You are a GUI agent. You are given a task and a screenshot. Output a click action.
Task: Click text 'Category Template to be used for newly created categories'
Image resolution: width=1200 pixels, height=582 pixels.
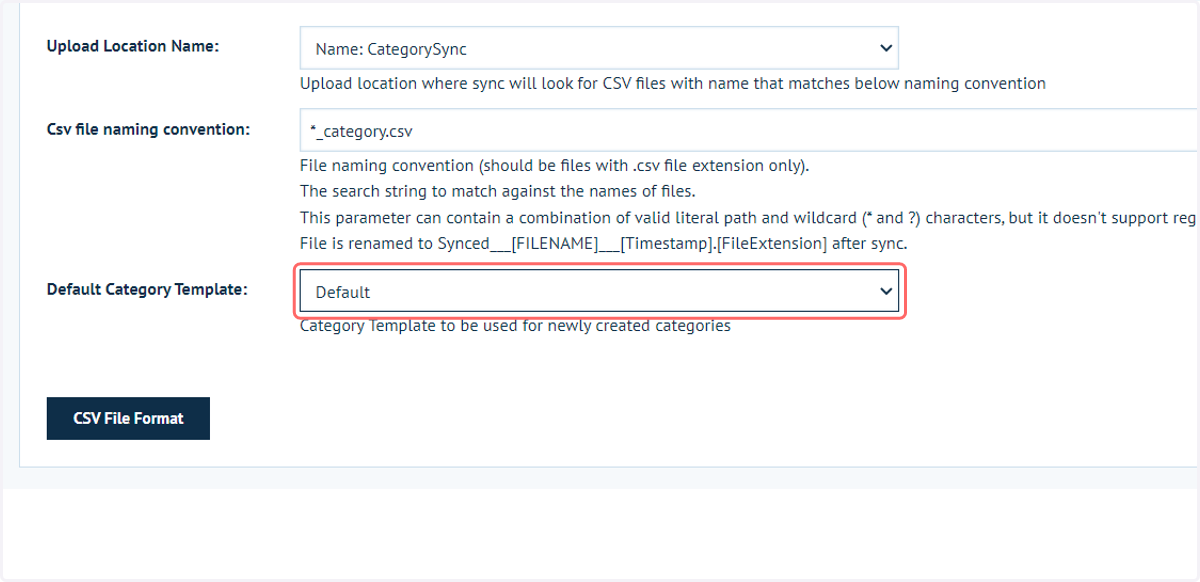point(515,325)
